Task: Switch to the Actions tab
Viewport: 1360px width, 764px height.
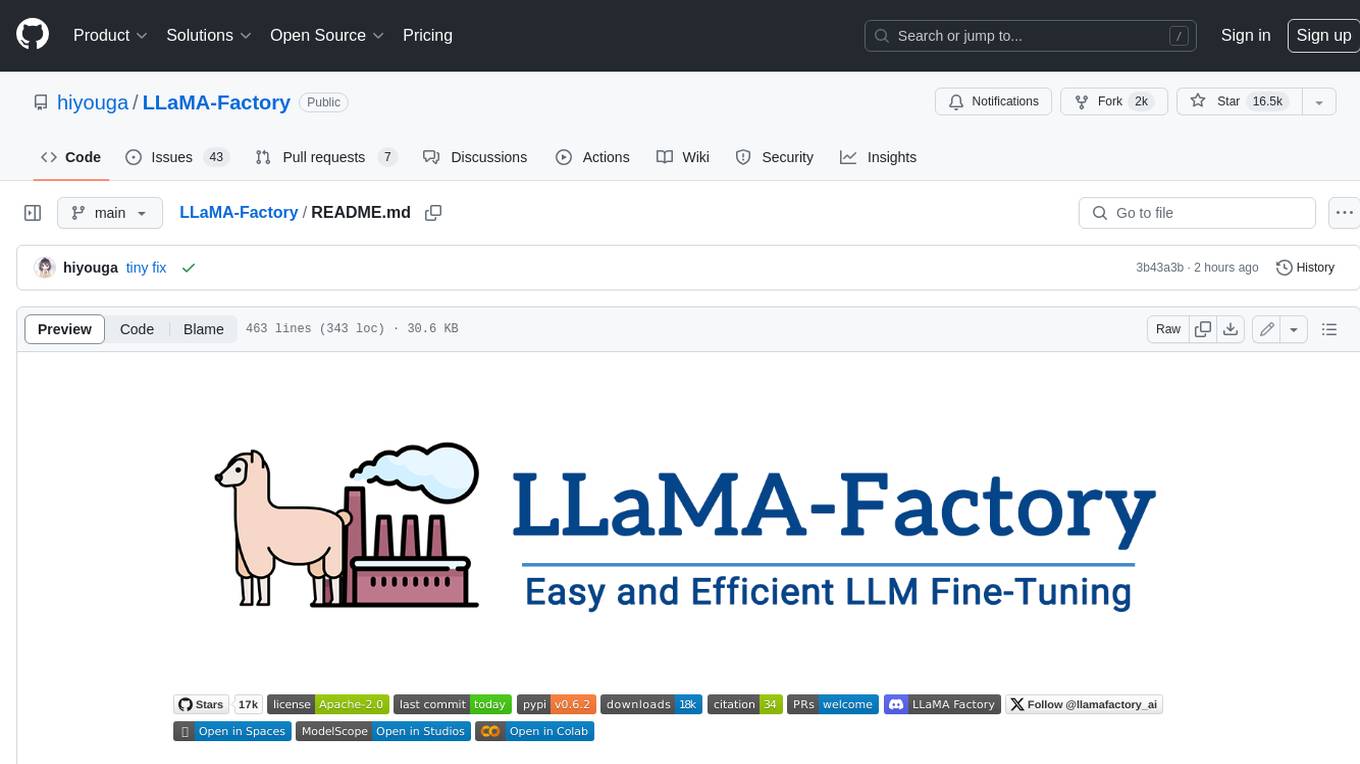Action: [592, 157]
